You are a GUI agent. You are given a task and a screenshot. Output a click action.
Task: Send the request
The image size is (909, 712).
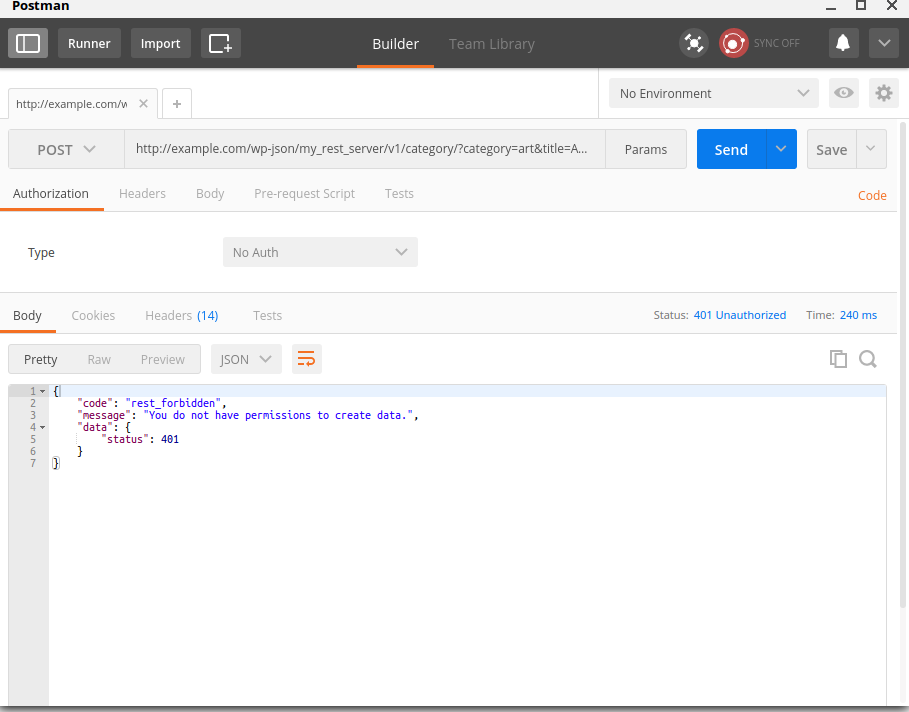[730, 148]
